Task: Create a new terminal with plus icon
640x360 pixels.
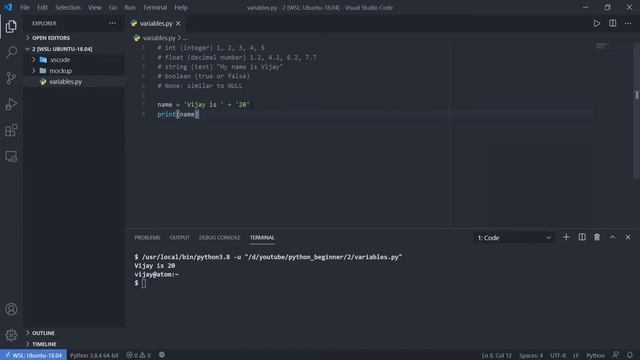Action: point(566,237)
